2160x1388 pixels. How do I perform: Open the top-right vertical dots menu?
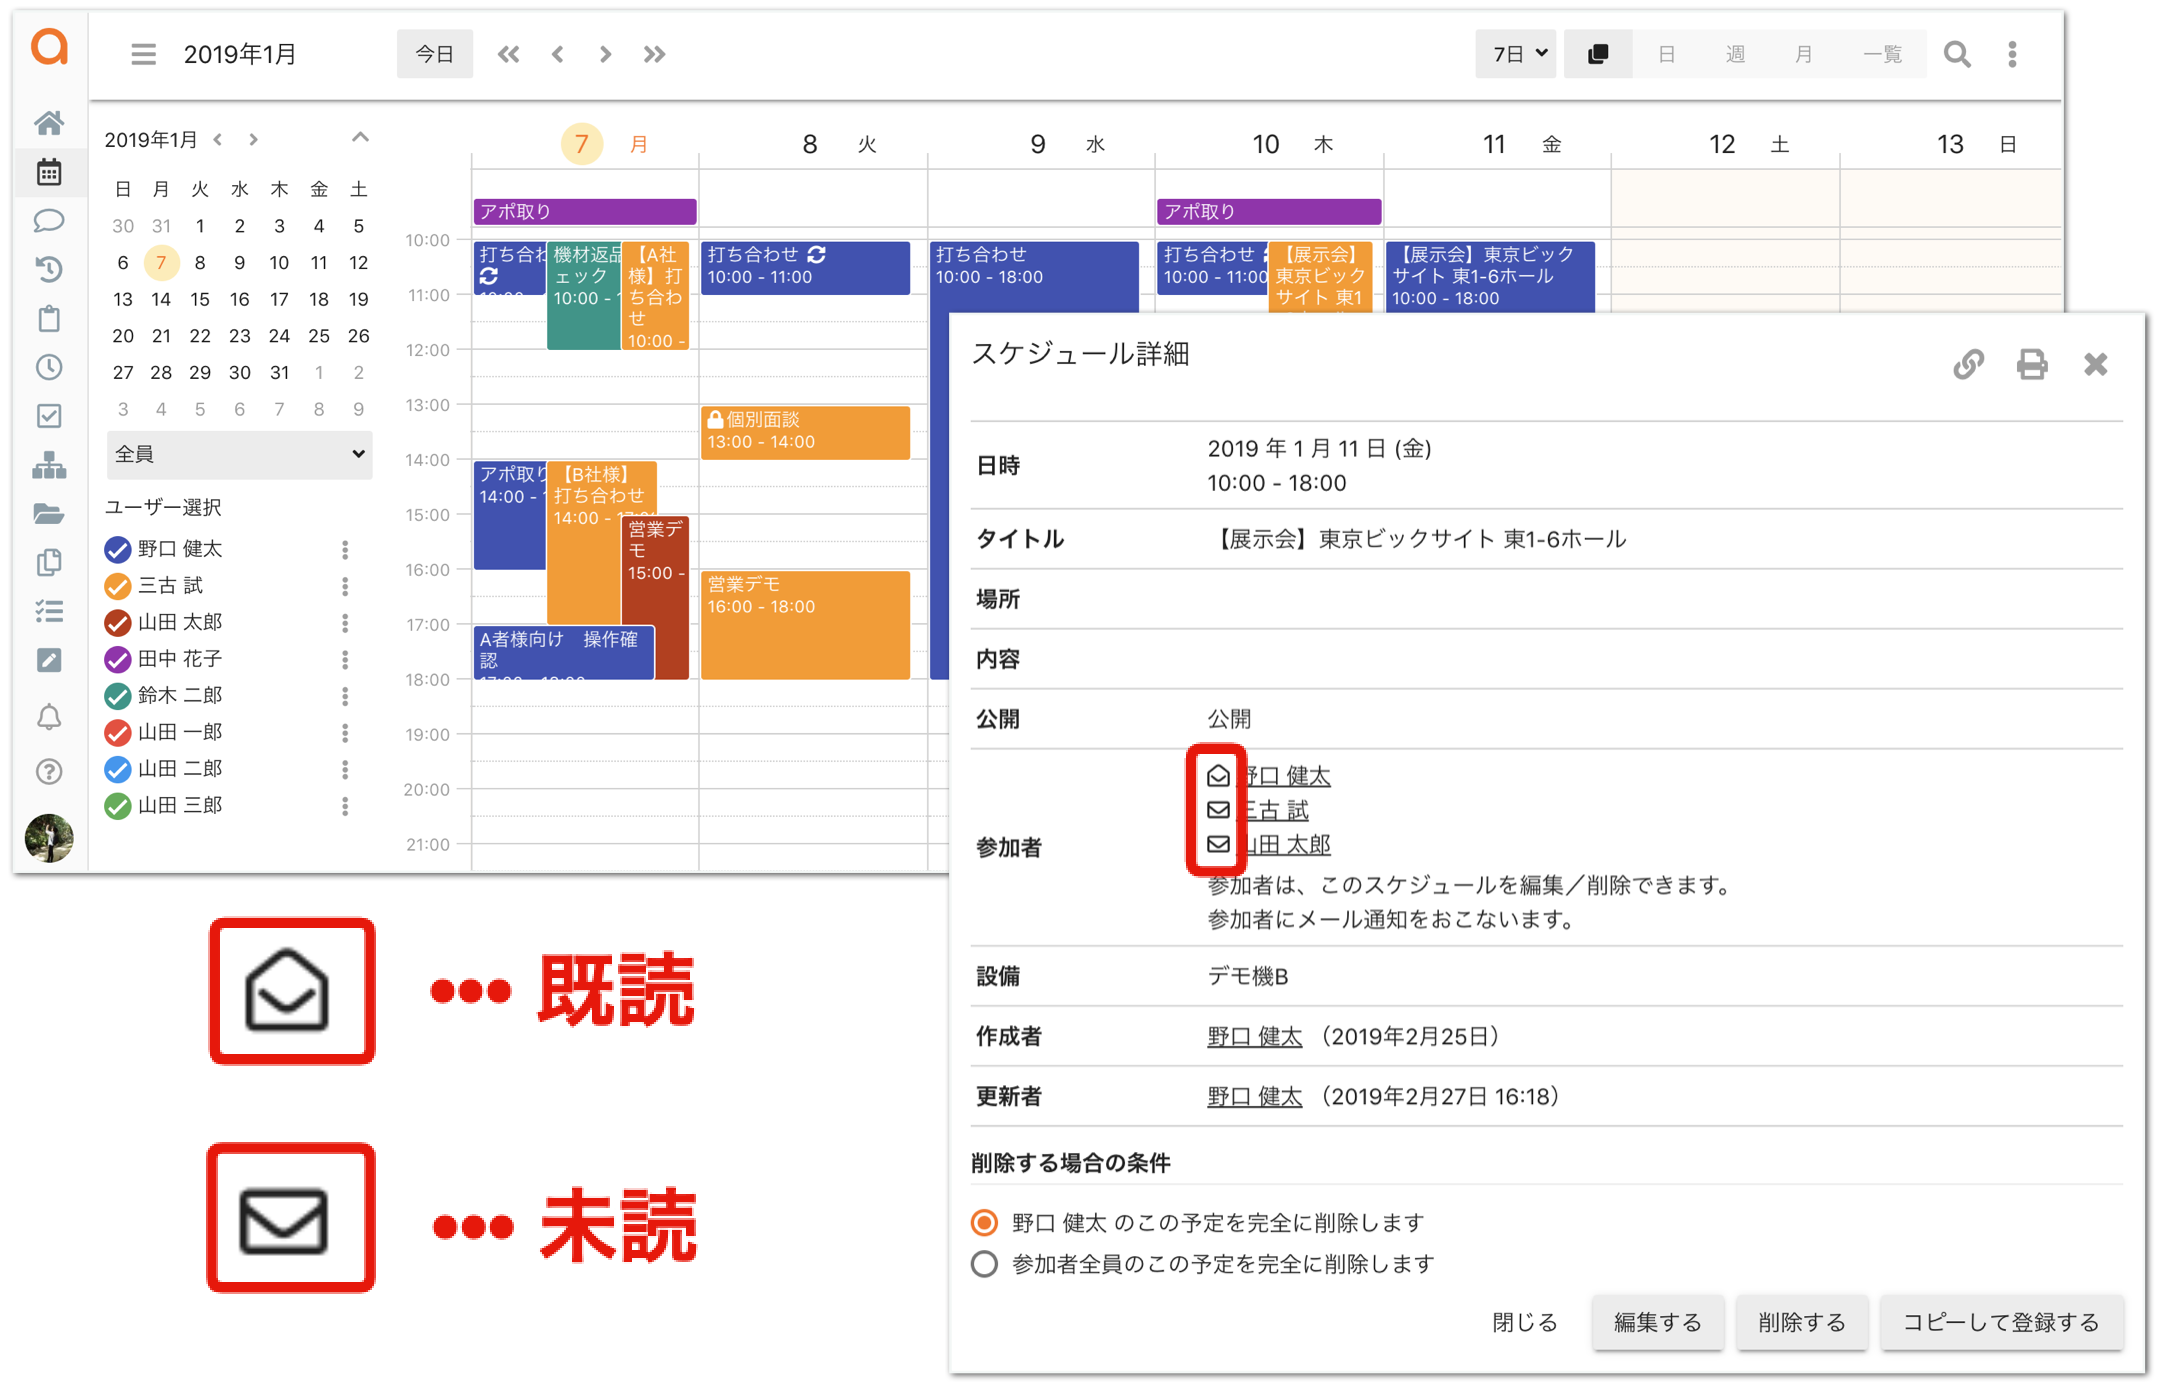[2012, 54]
